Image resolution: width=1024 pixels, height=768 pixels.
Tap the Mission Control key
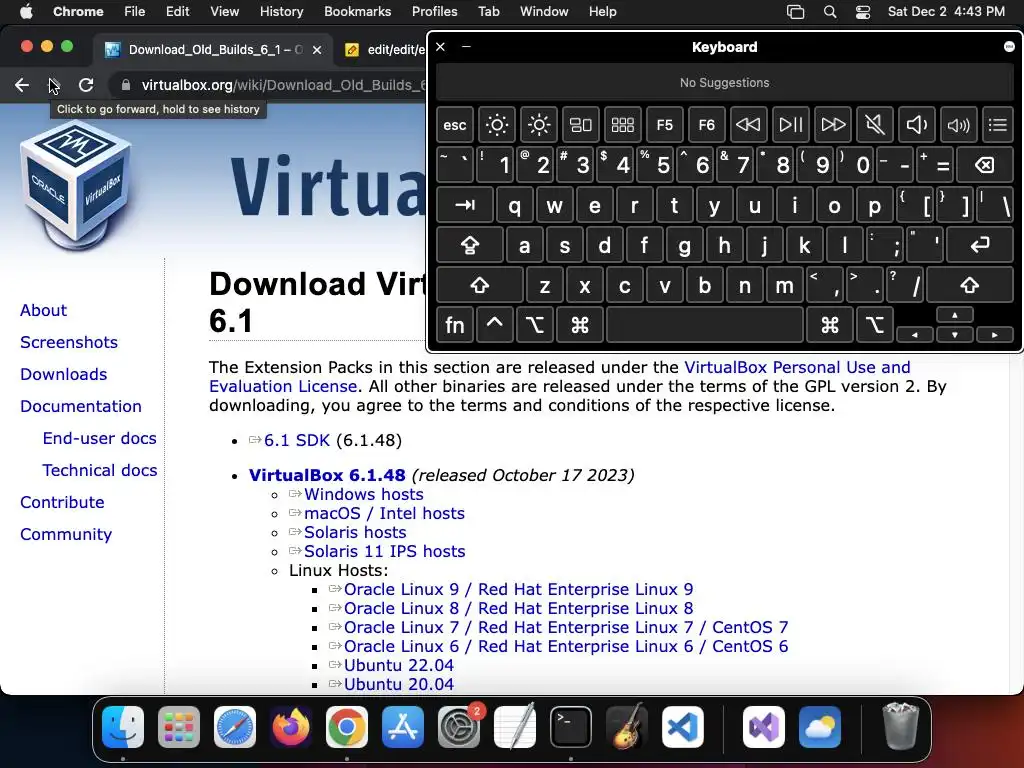[x=581, y=125]
